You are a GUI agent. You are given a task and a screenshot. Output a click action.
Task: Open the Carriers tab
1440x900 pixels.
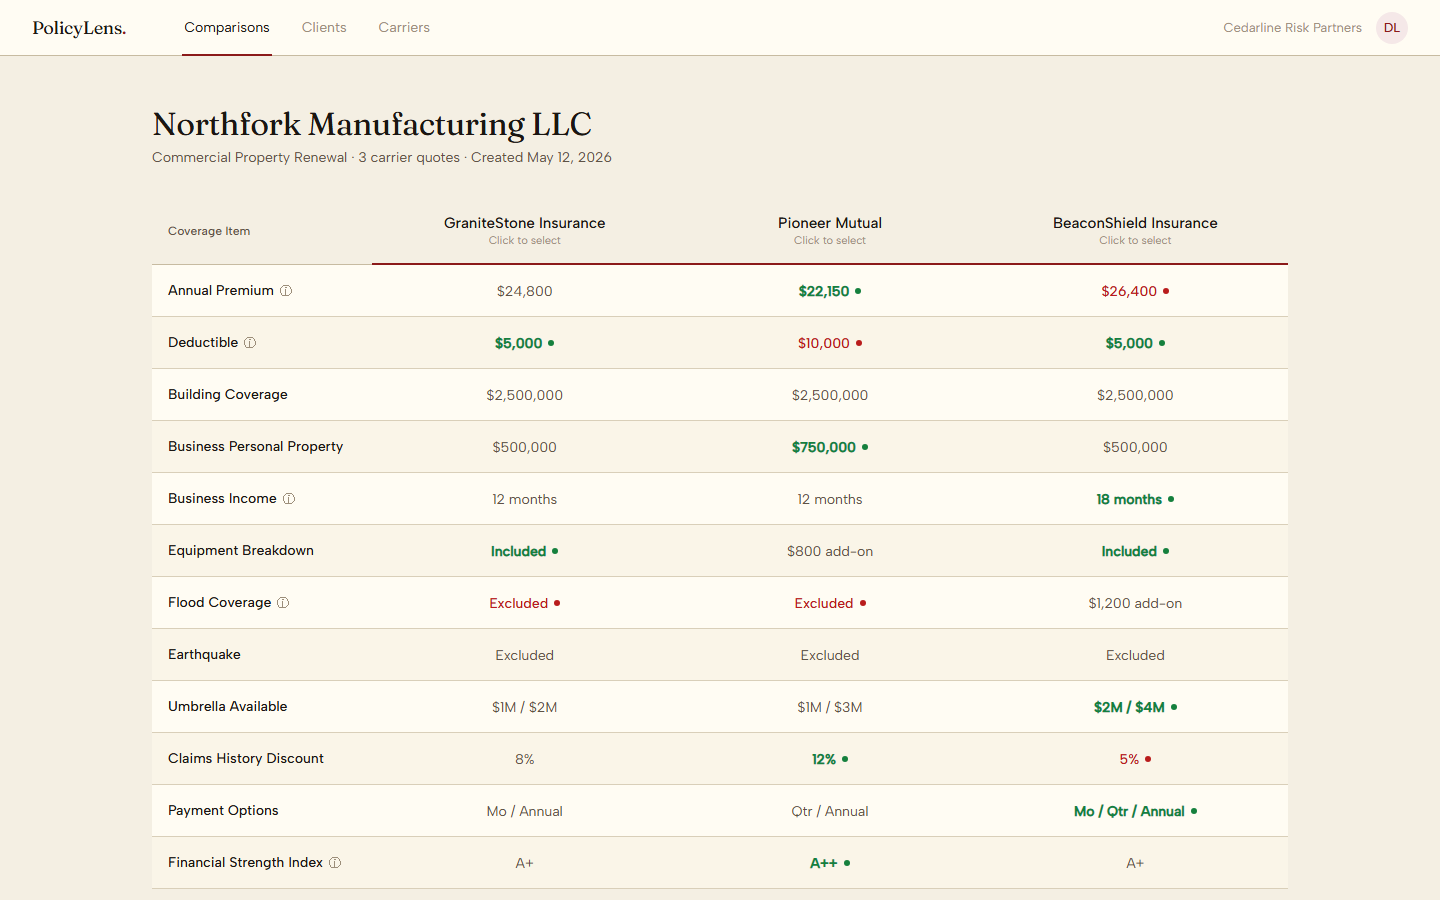pos(404,28)
